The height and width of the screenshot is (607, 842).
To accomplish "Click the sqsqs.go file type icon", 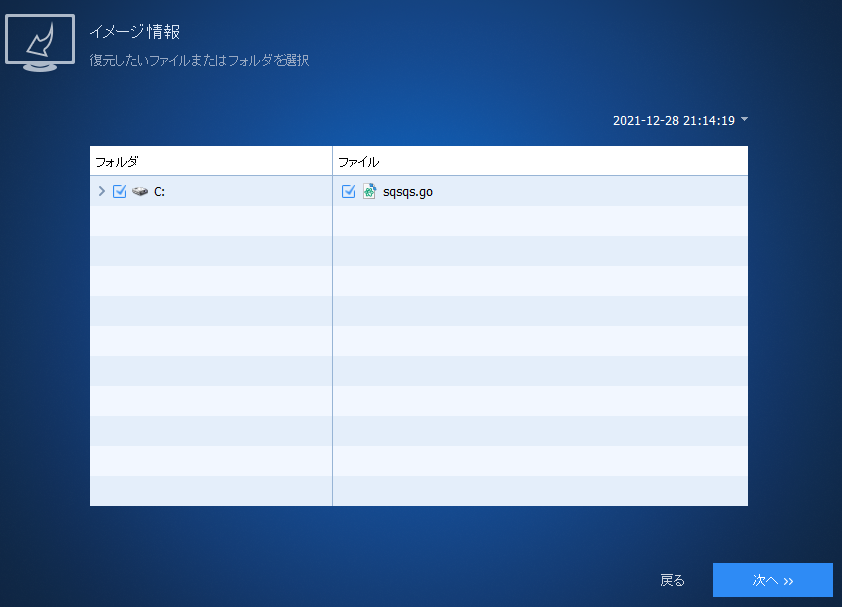I will (369, 191).
